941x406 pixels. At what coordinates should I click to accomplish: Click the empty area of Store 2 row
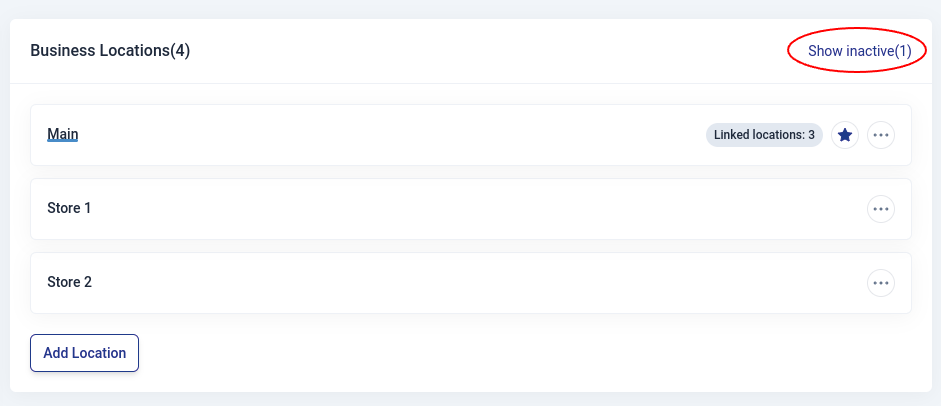click(x=450, y=283)
